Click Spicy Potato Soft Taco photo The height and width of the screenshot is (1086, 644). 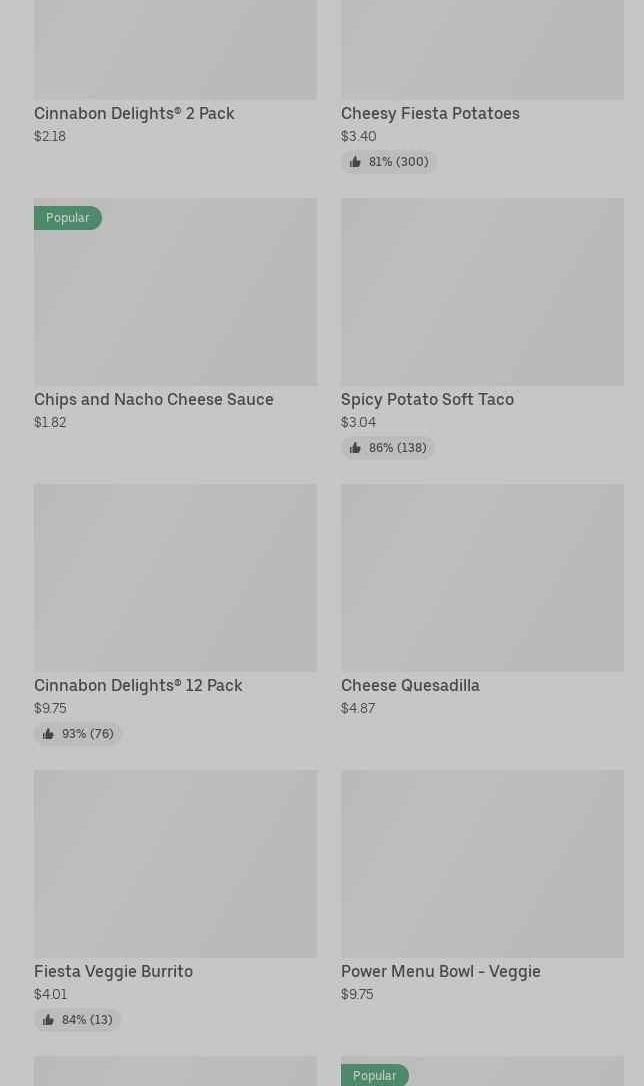[482, 291]
